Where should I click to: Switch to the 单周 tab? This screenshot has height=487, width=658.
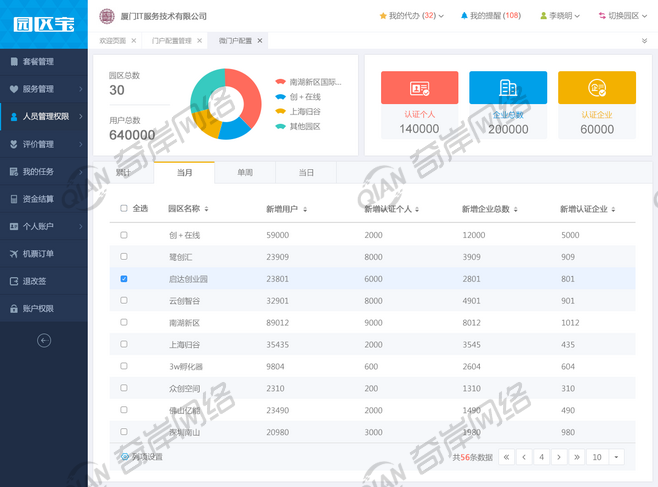point(245,173)
